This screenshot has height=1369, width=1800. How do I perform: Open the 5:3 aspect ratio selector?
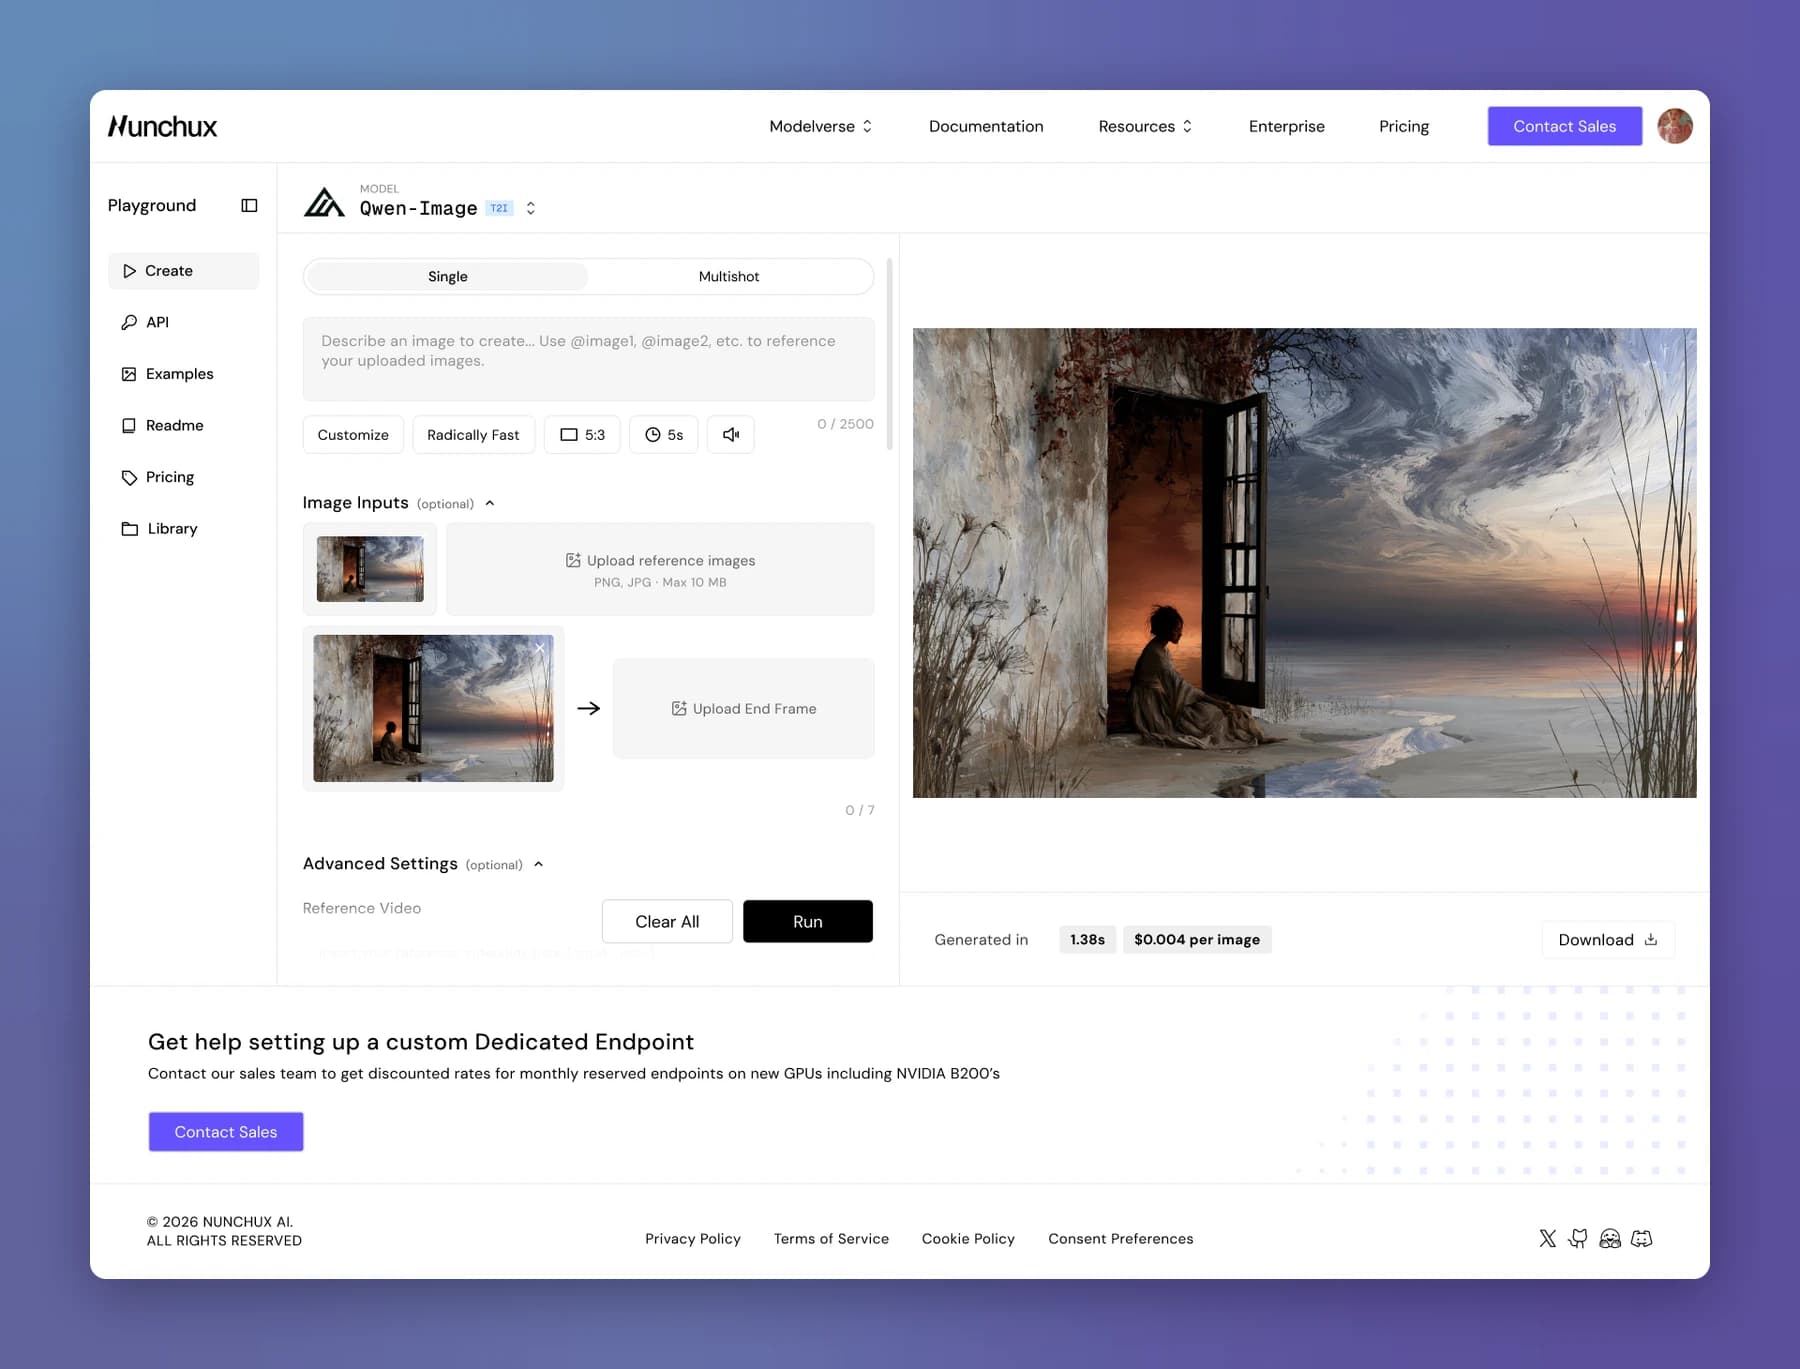point(582,434)
